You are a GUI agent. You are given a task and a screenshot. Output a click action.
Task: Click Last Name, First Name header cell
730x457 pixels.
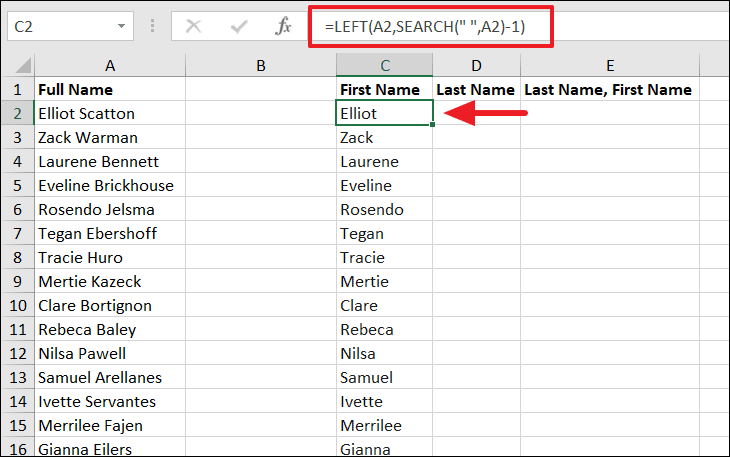tap(610, 89)
